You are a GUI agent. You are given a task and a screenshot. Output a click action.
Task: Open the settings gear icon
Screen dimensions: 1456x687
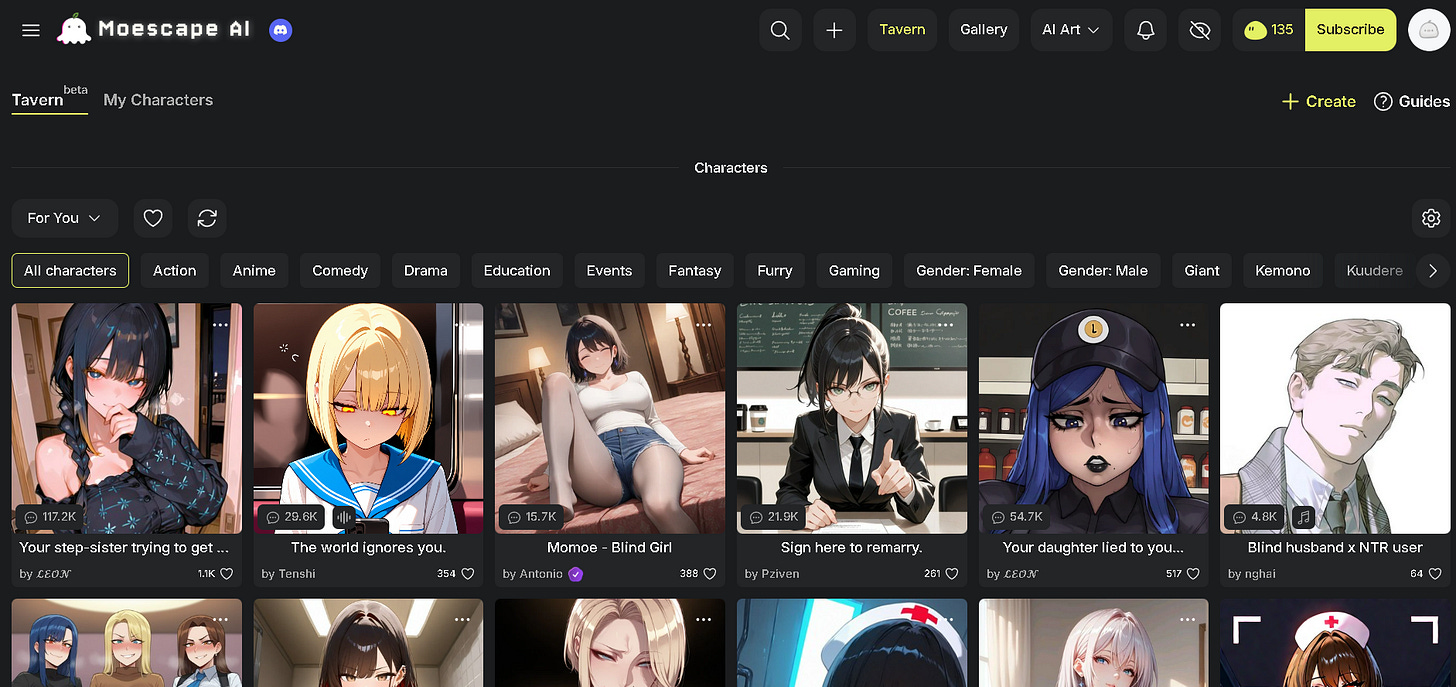click(x=1431, y=218)
